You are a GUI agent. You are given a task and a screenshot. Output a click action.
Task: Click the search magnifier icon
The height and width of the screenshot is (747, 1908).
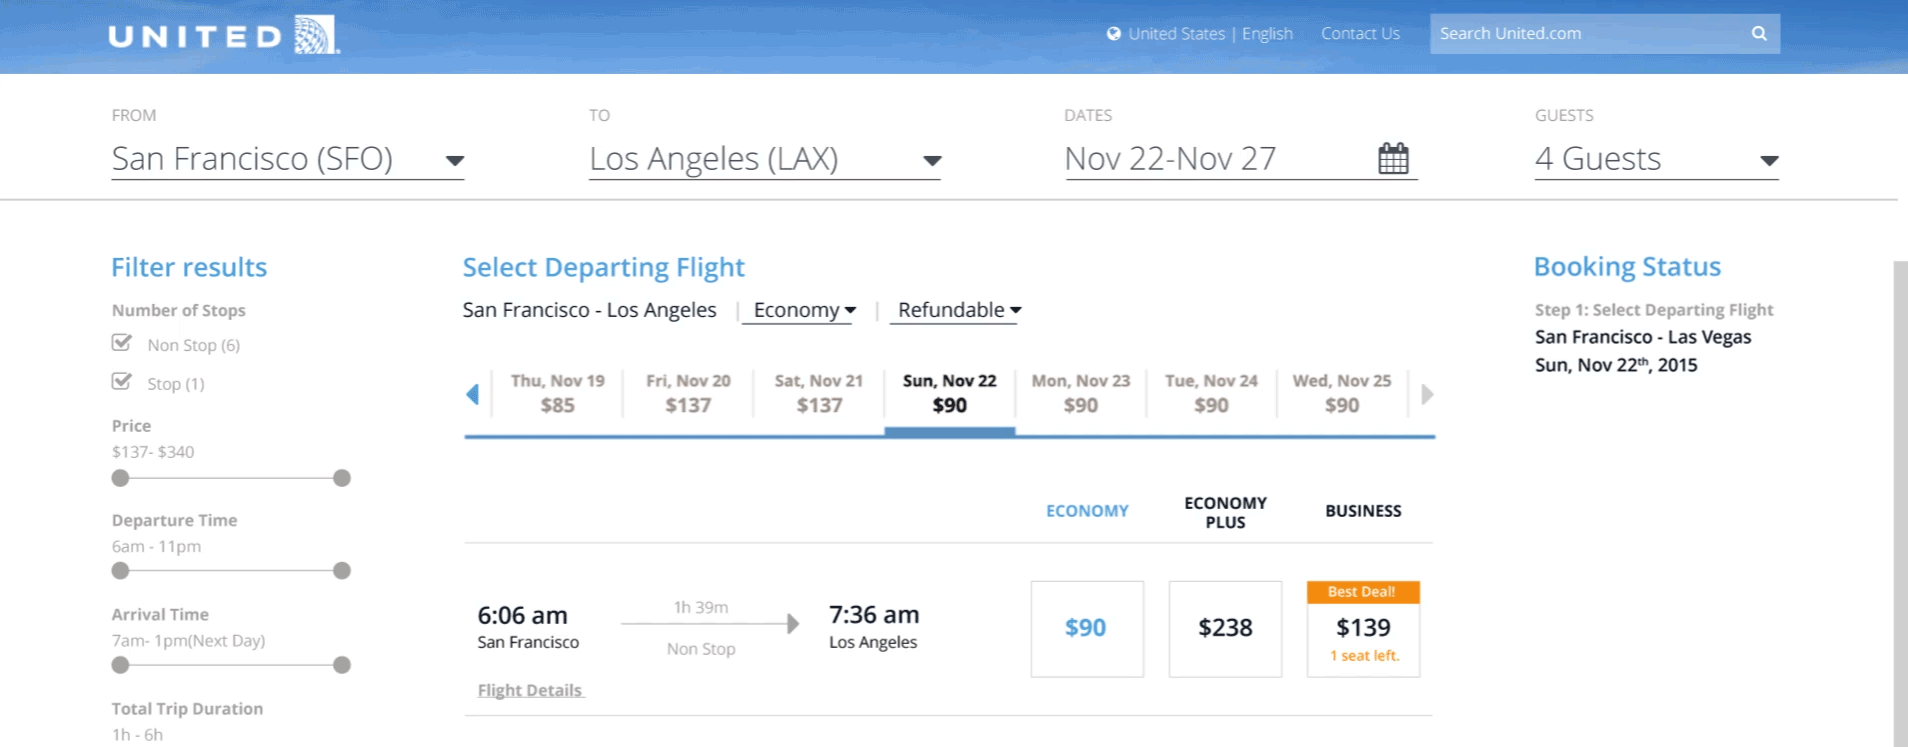point(1759,34)
